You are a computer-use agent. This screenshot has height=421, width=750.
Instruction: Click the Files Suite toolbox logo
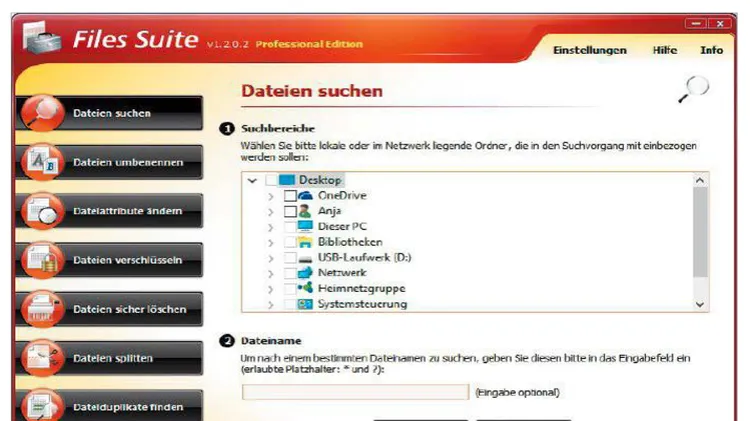42,37
